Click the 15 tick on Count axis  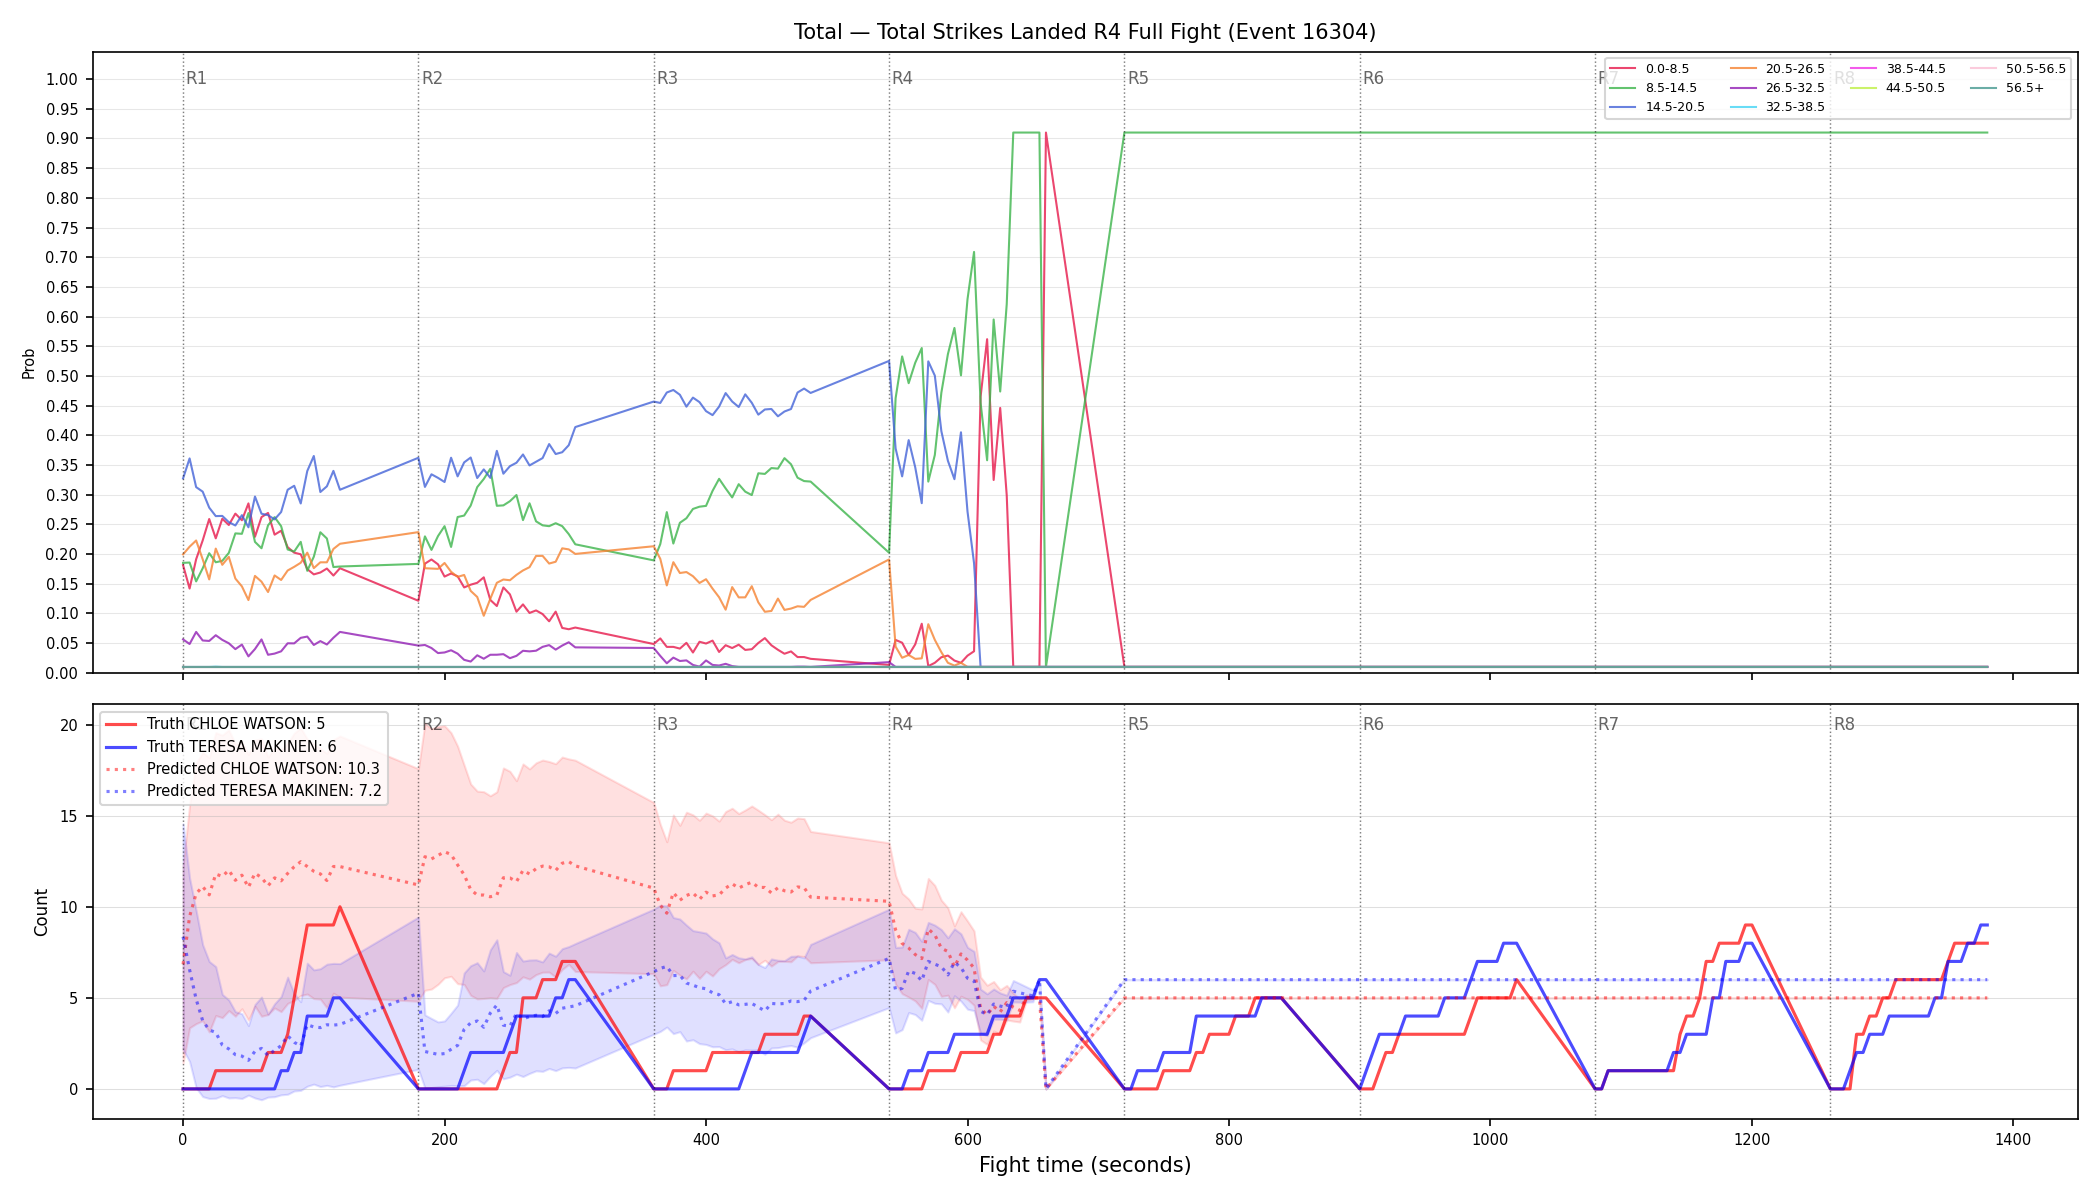(69, 817)
